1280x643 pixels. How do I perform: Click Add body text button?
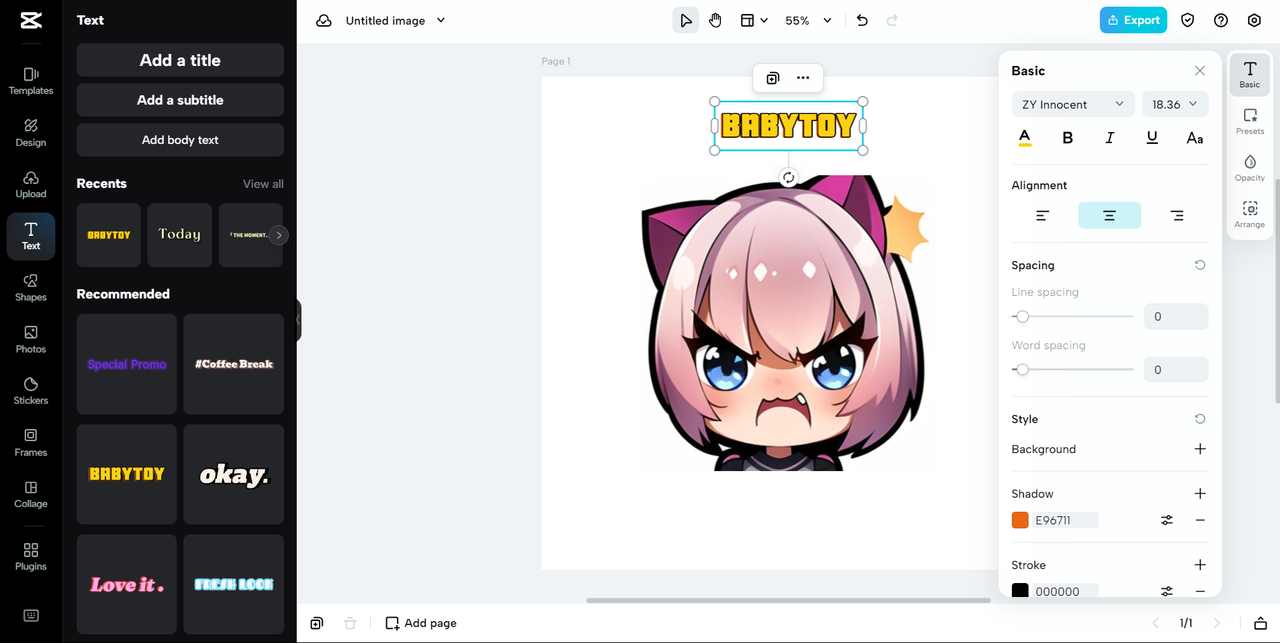coord(180,140)
